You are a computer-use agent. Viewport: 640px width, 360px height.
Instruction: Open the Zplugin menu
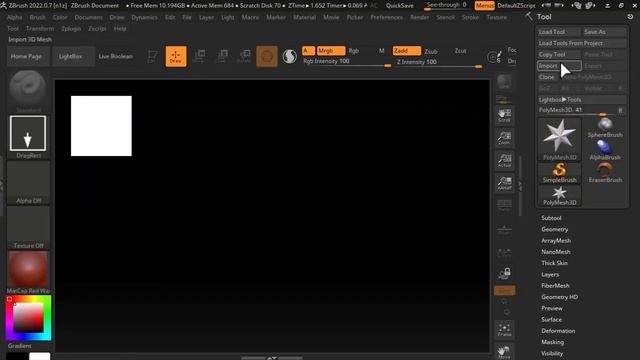71,29
